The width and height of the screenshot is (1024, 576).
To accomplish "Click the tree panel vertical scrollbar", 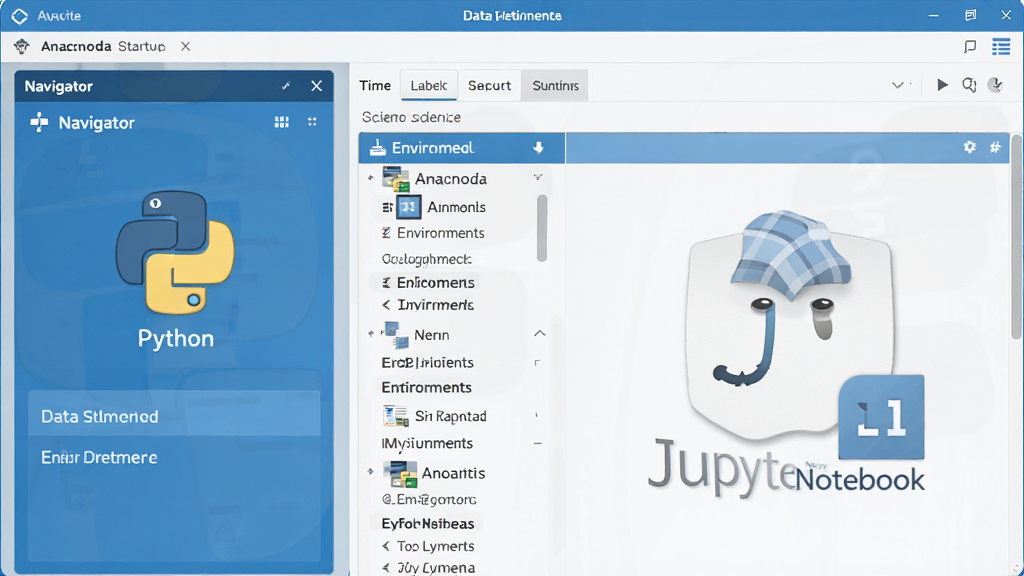I will tap(541, 229).
